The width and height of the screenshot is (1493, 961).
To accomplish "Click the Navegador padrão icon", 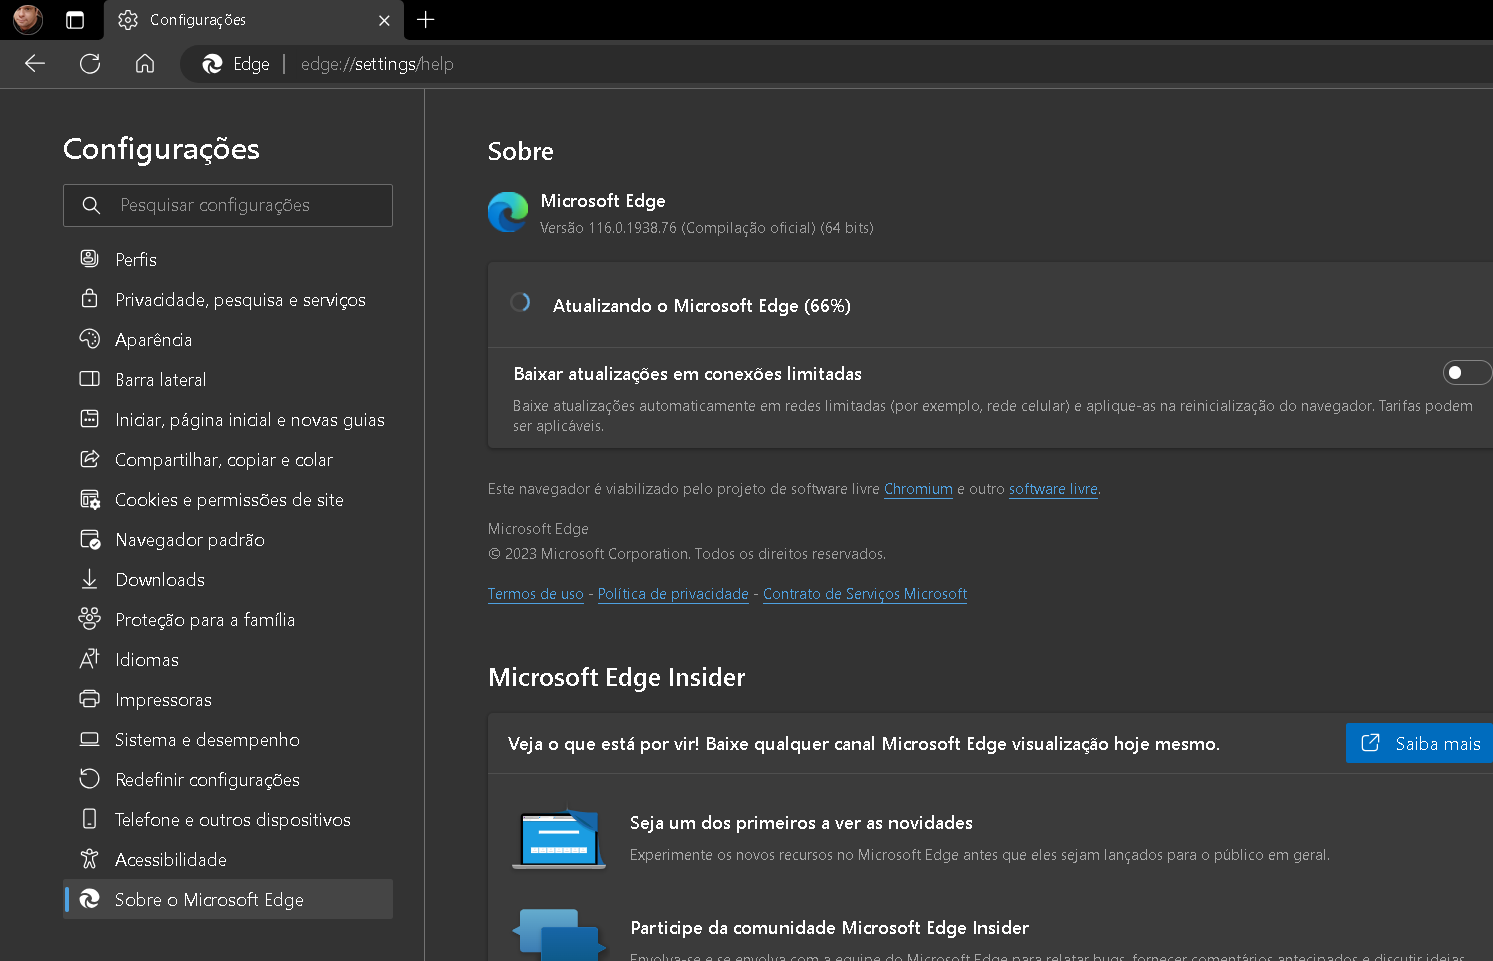I will point(90,539).
